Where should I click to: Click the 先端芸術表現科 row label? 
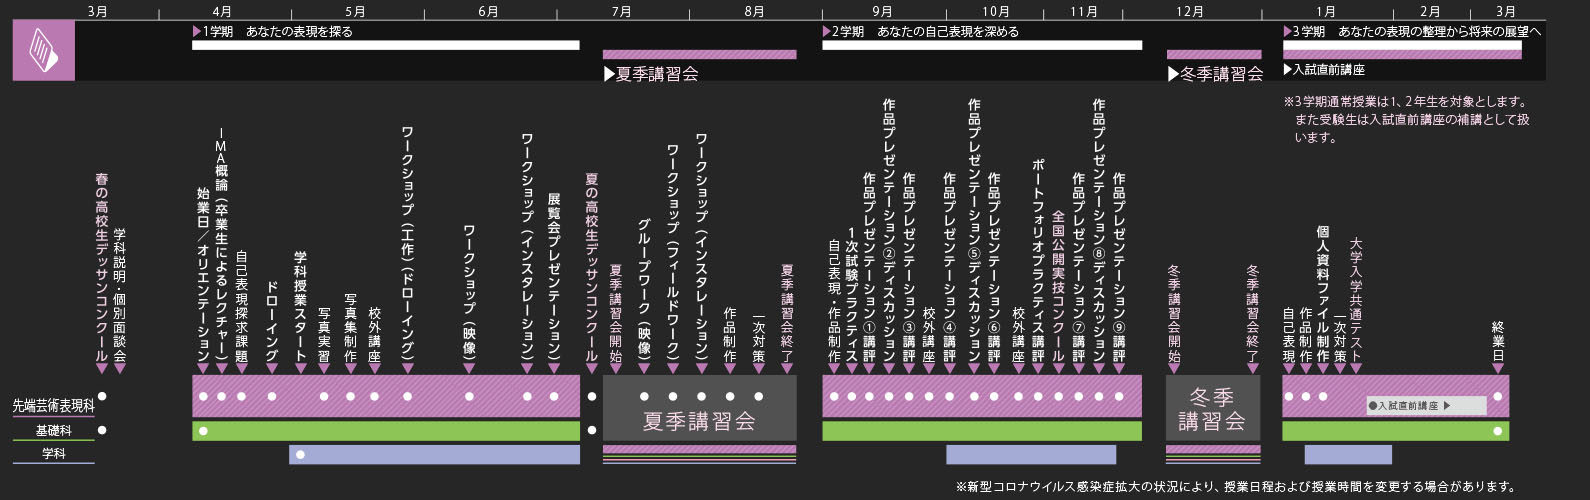click(53, 406)
